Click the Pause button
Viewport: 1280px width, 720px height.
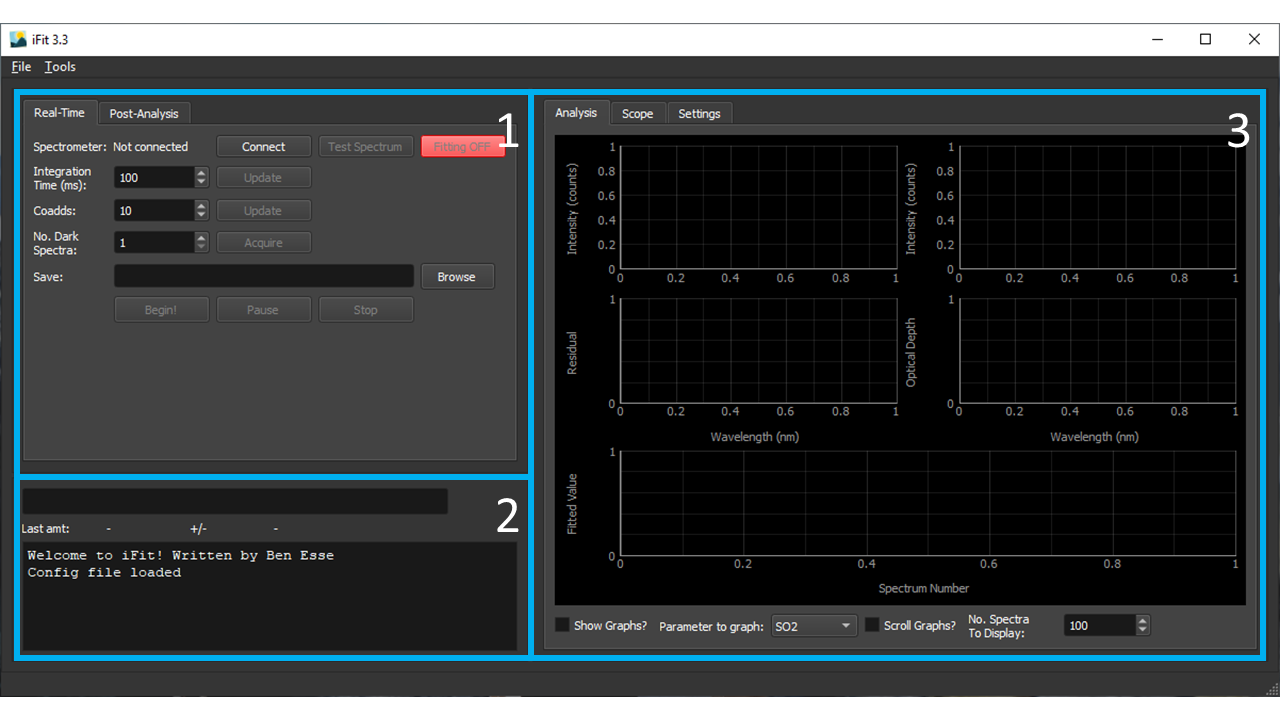click(264, 310)
